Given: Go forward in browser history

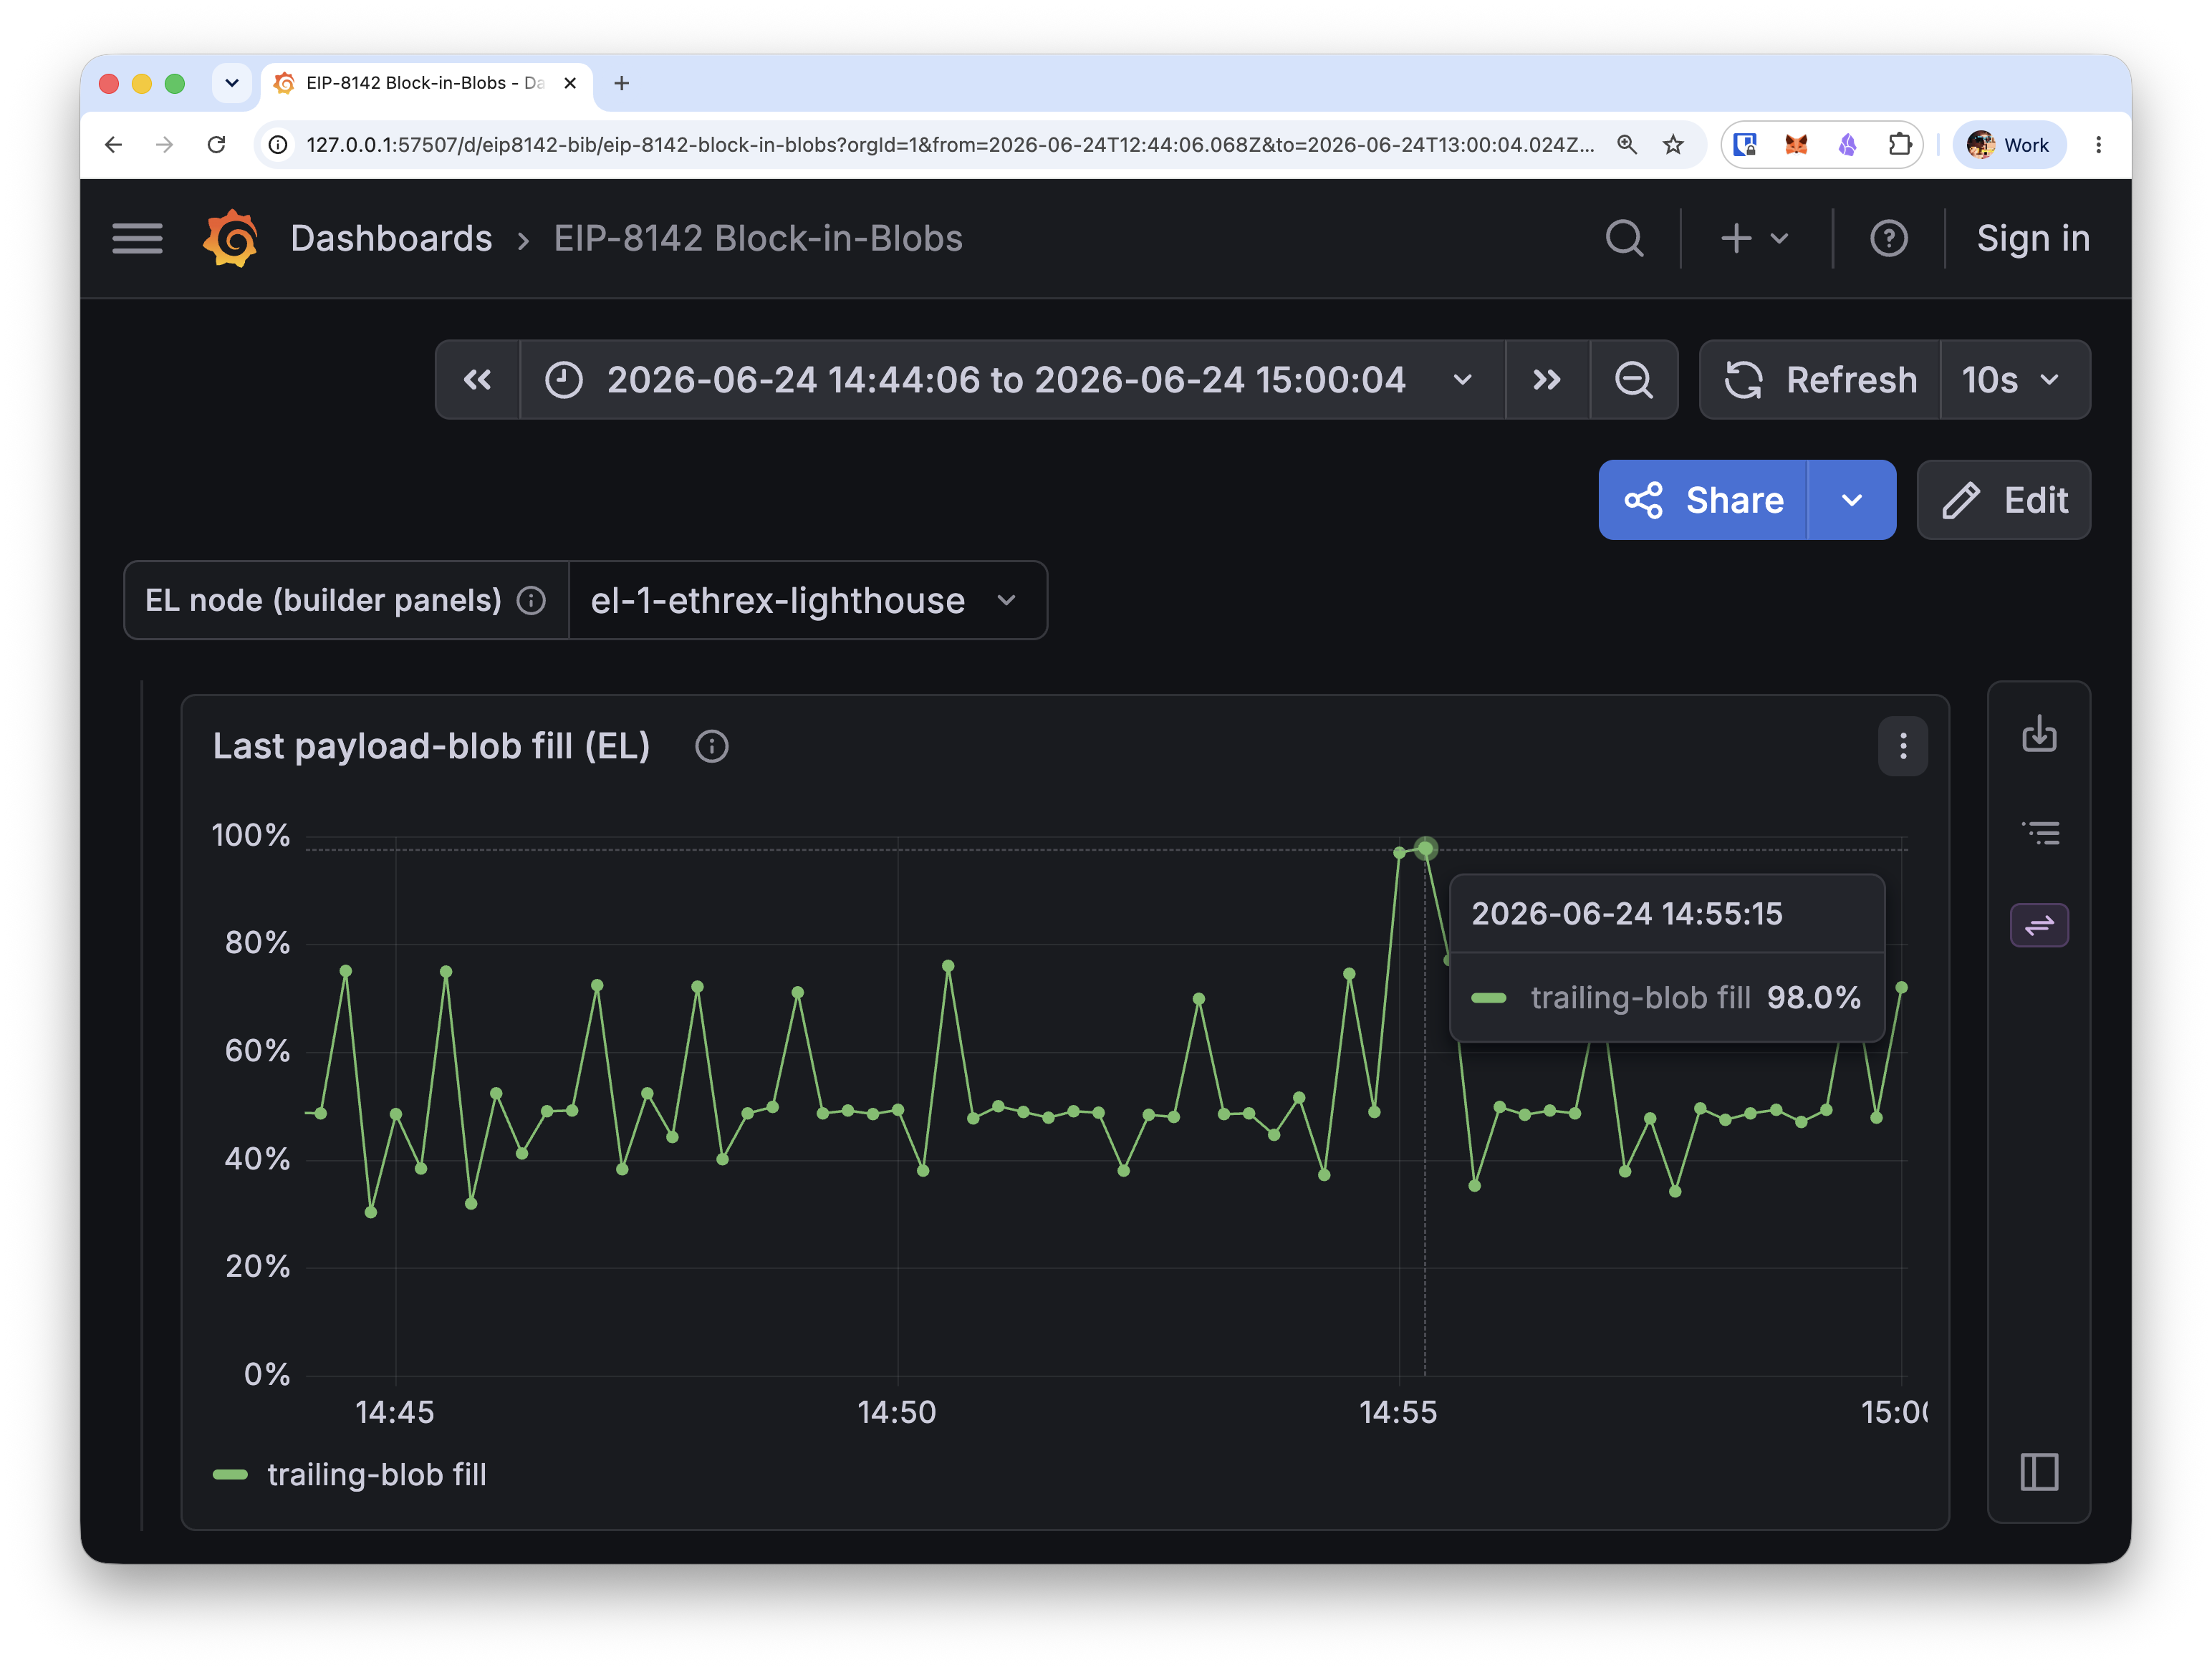Looking at the screenshot, I should pyautogui.click(x=164, y=145).
